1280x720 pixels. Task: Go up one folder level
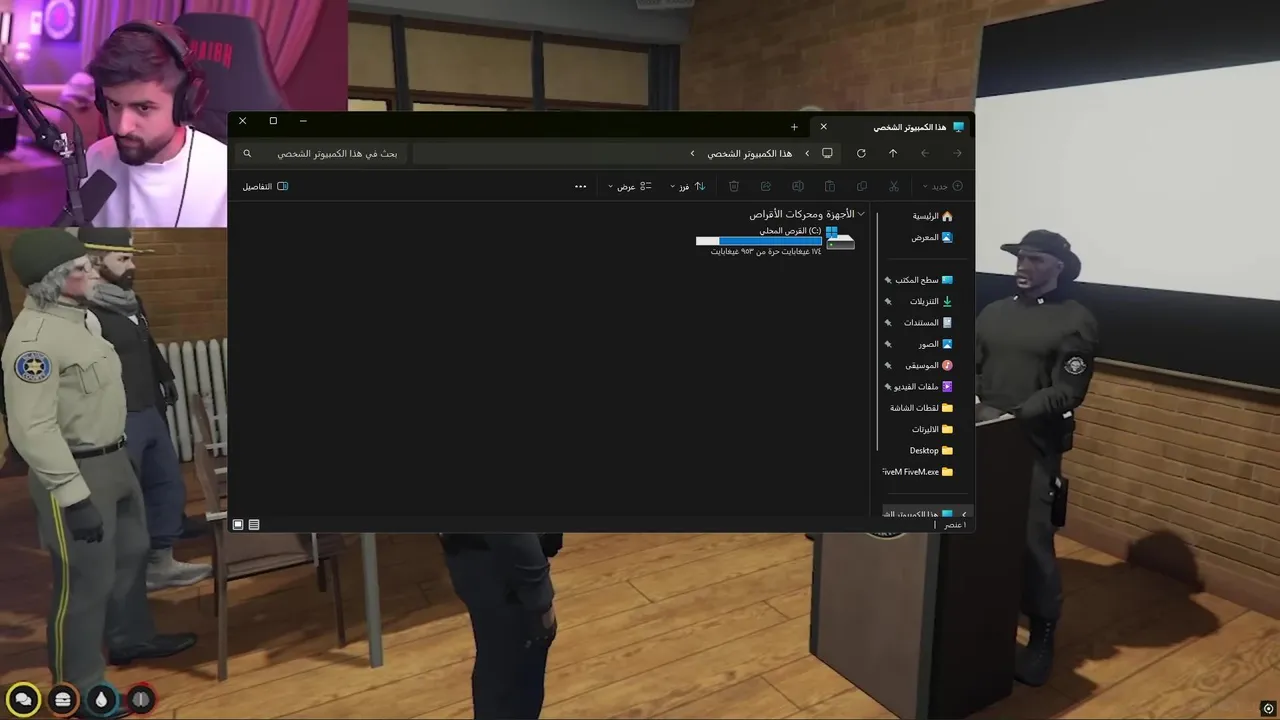tap(893, 153)
